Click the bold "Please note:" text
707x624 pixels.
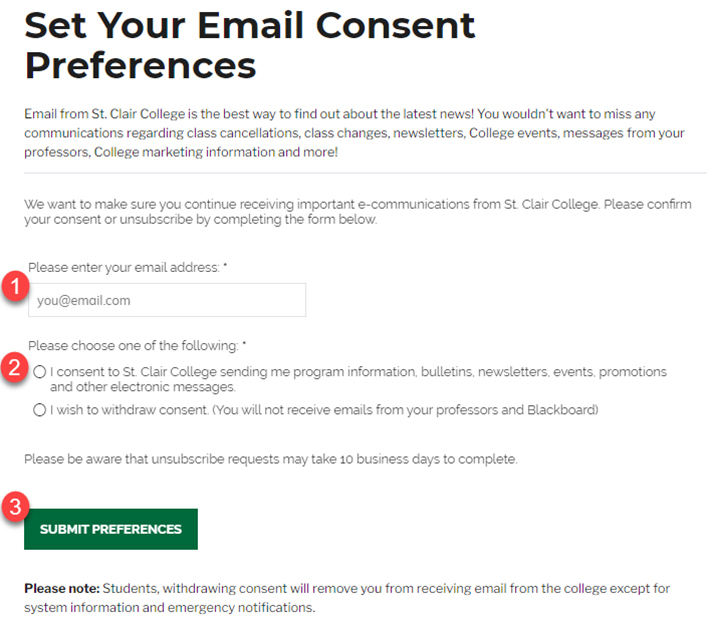tap(62, 589)
